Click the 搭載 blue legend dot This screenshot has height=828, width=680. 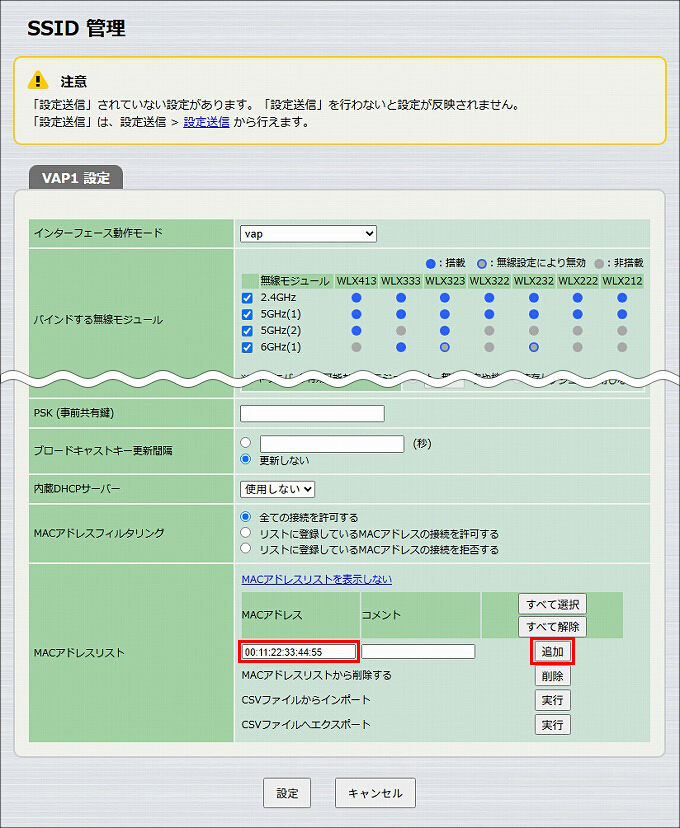431,264
